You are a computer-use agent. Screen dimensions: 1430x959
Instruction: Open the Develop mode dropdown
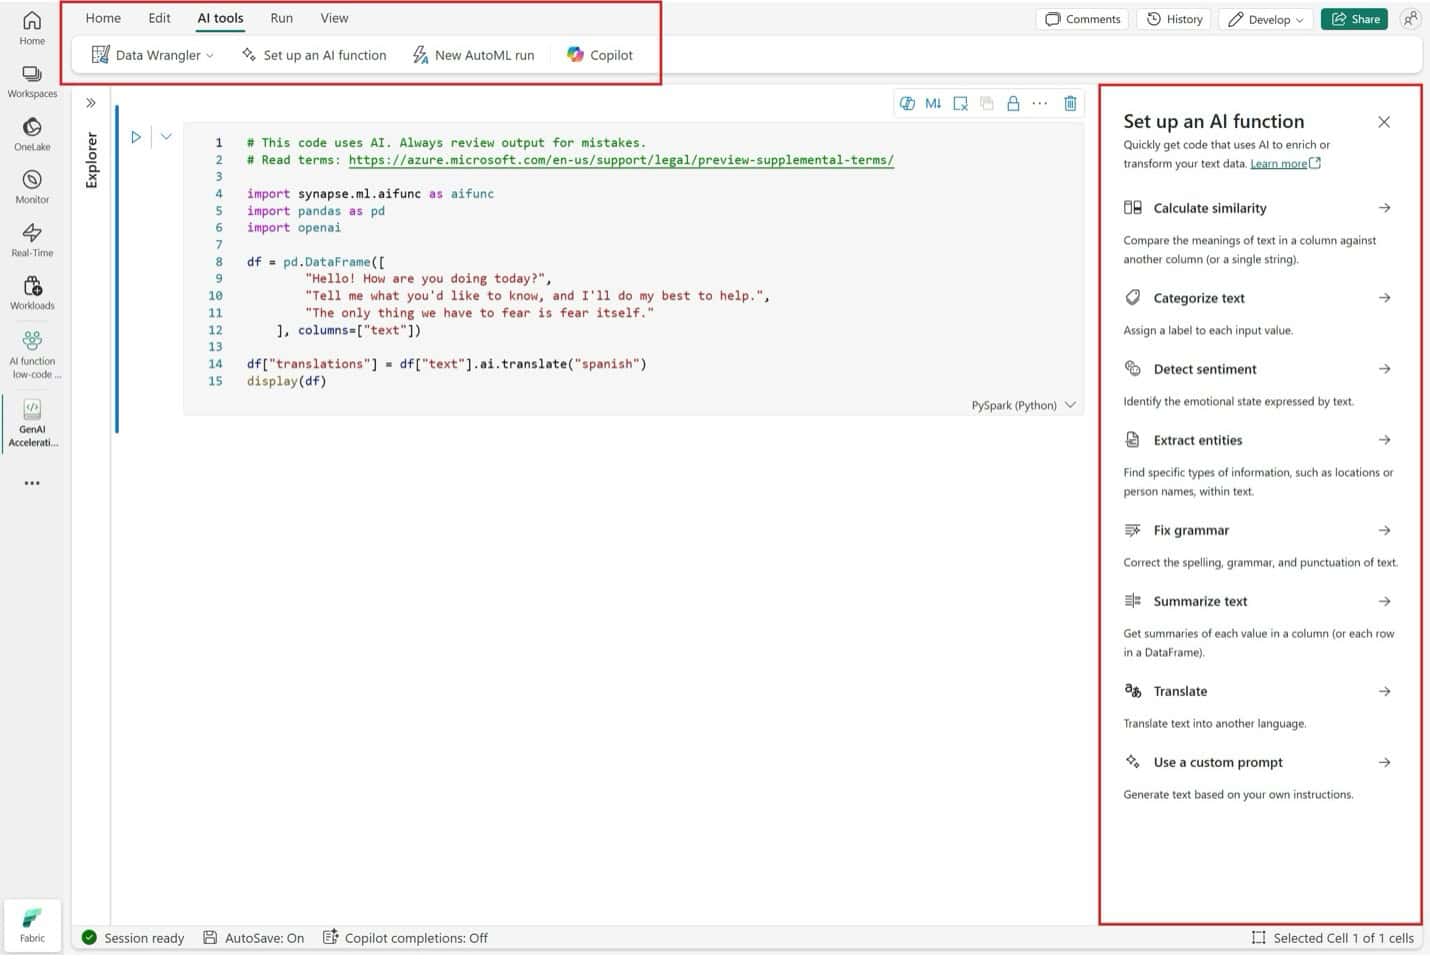pos(1265,19)
